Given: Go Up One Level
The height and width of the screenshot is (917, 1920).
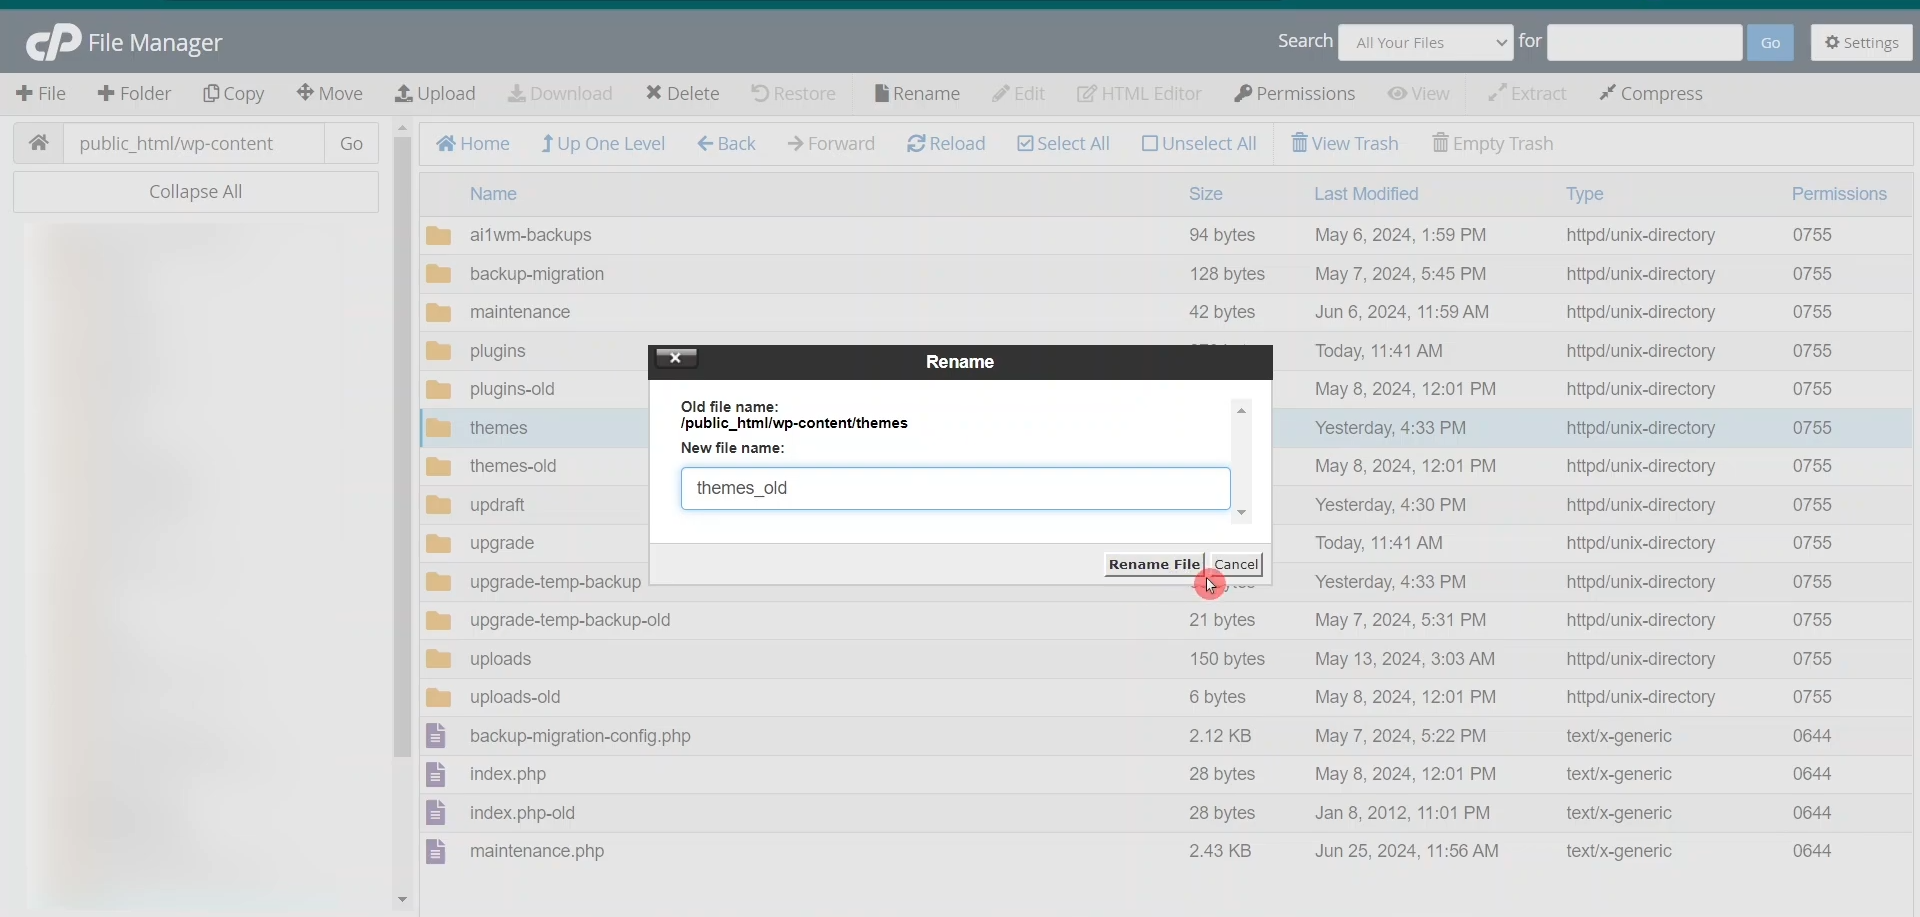Looking at the screenshot, I should (x=603, y=144).
